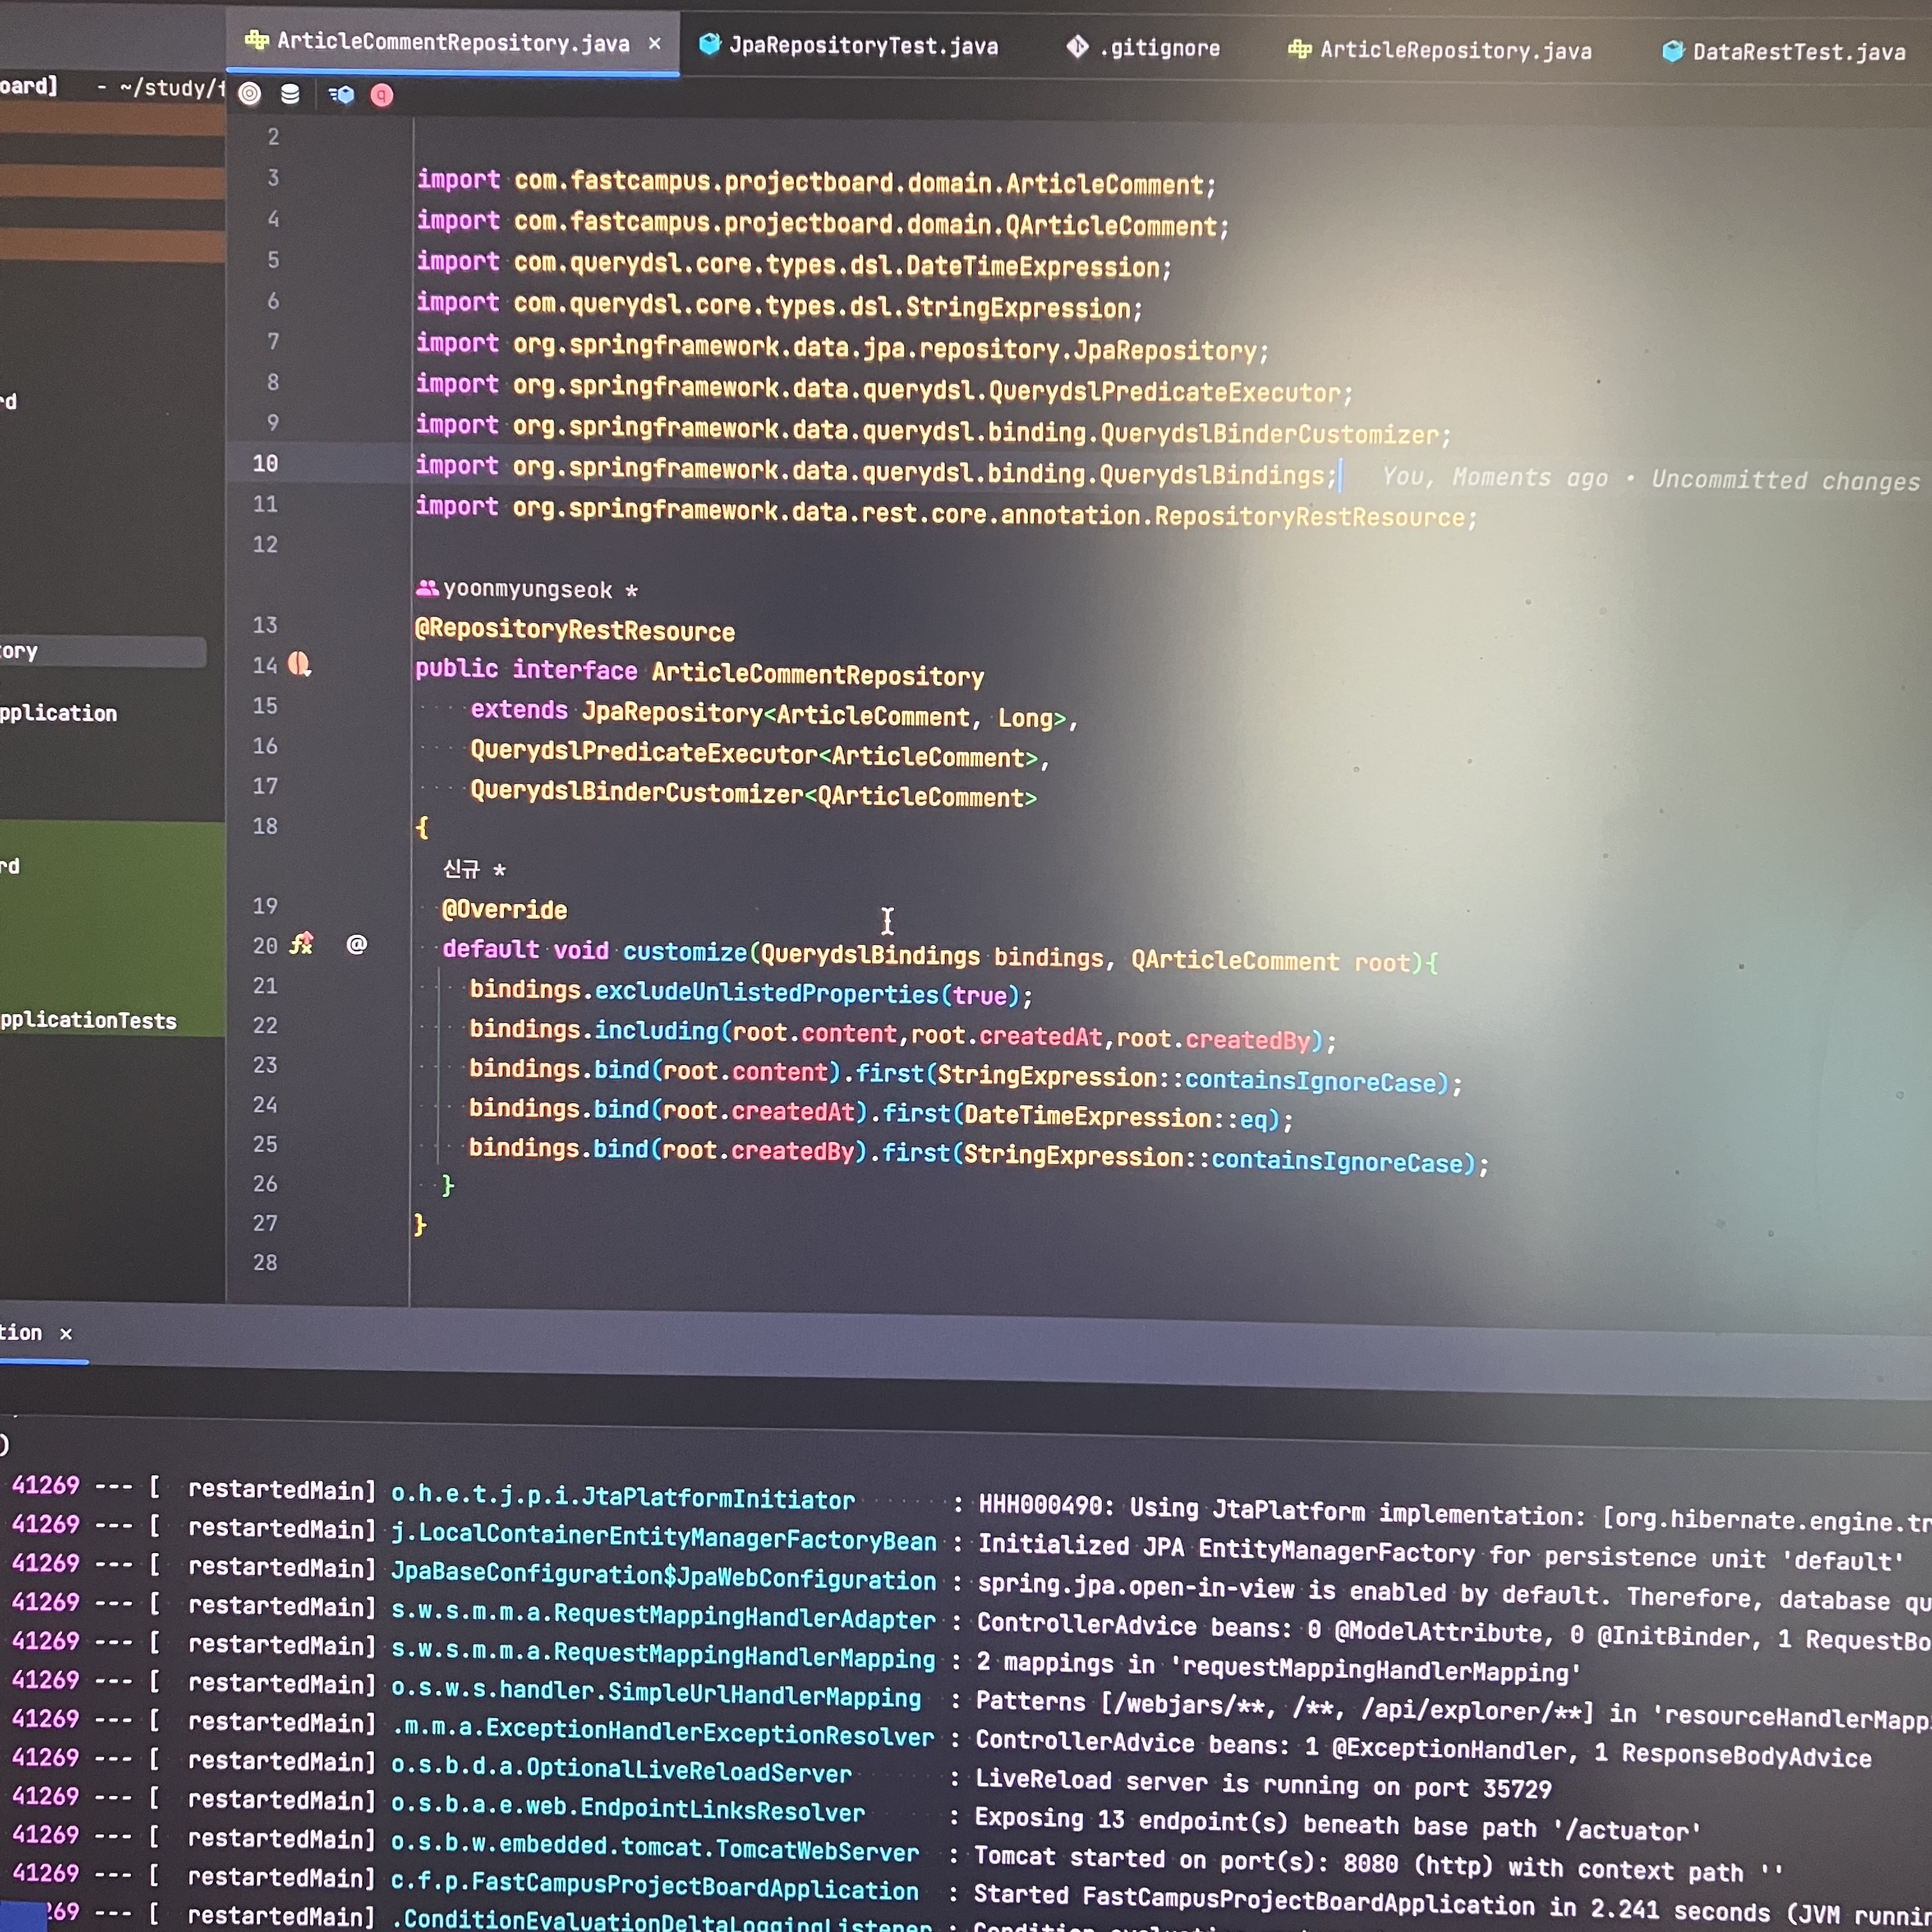
Task: Select the 'pplicationTests' item in project tree
Action: click(x=88, y=1021)
